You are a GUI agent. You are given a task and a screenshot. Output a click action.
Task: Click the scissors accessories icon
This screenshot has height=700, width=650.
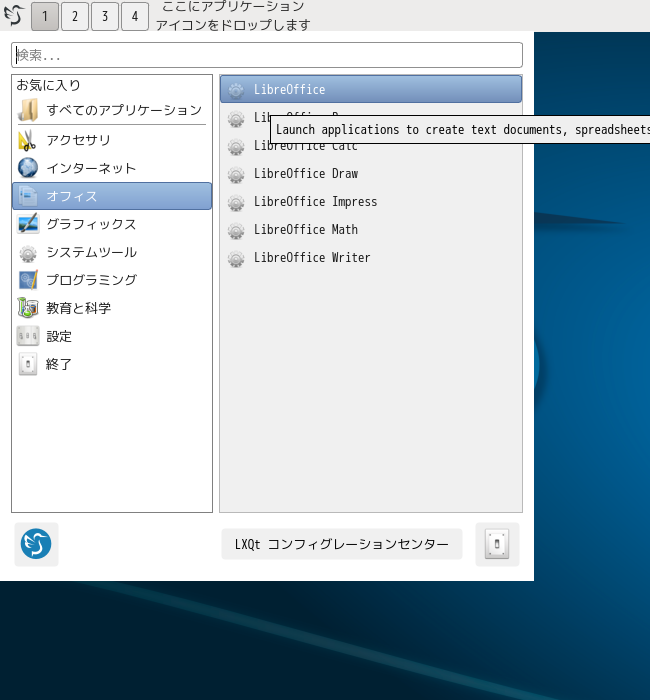pos(28,140)
